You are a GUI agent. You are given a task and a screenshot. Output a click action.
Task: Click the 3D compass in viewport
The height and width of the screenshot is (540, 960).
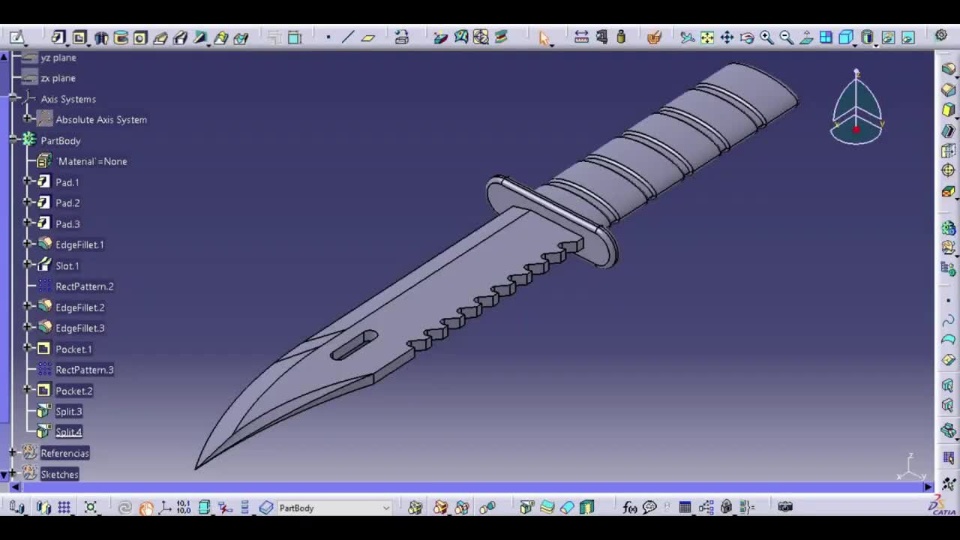(857, 107)
